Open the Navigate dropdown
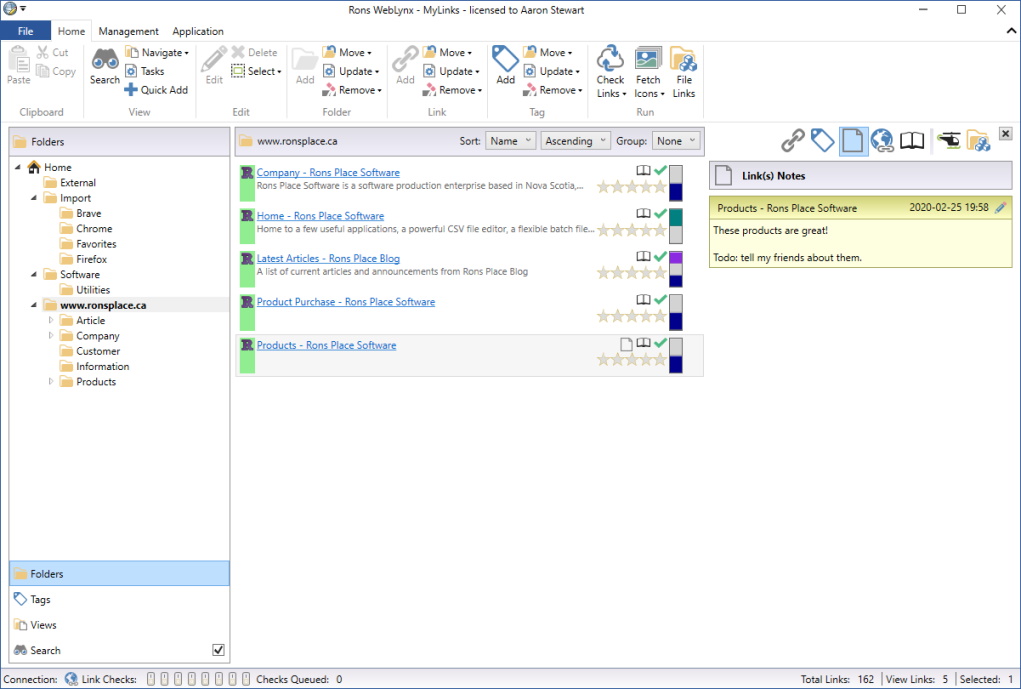The height and width of the screenshot is (689, 1021). [157, 52]
